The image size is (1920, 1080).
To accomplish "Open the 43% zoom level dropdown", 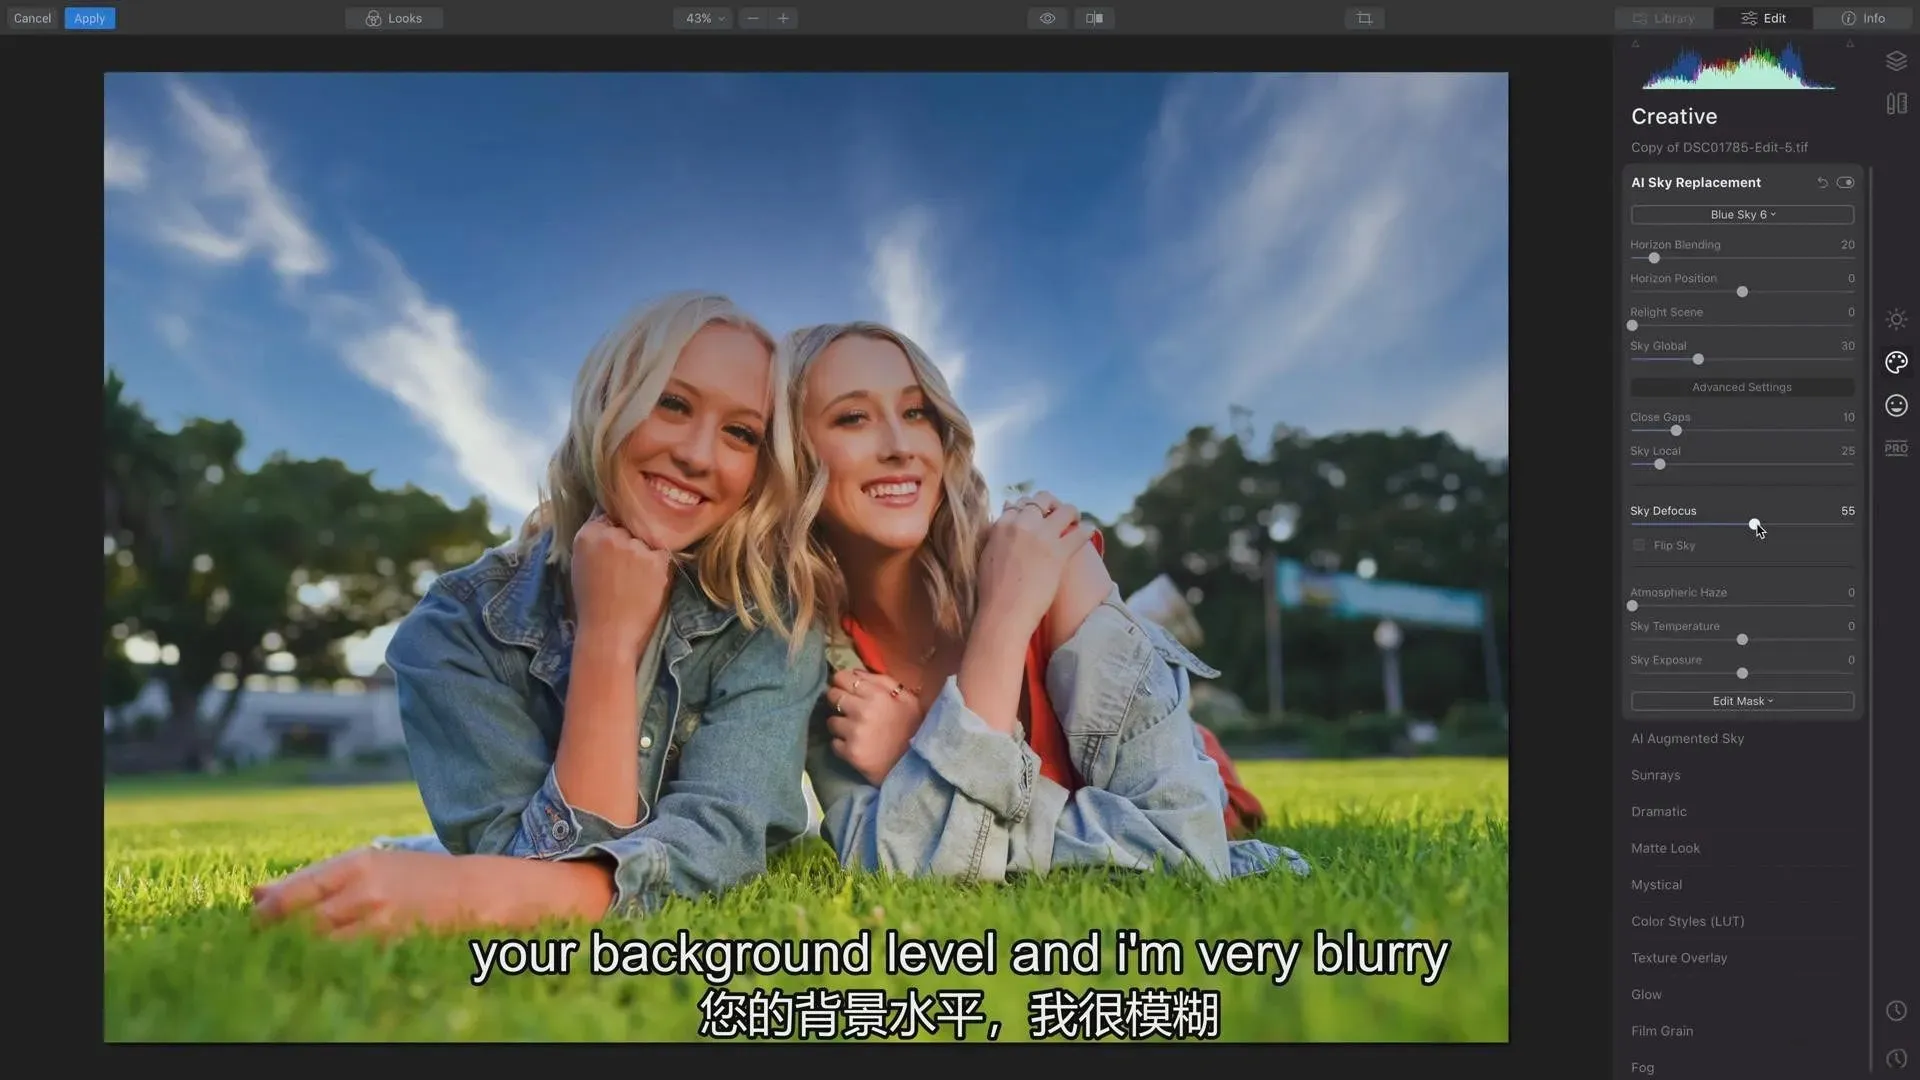I will [704, 18].
